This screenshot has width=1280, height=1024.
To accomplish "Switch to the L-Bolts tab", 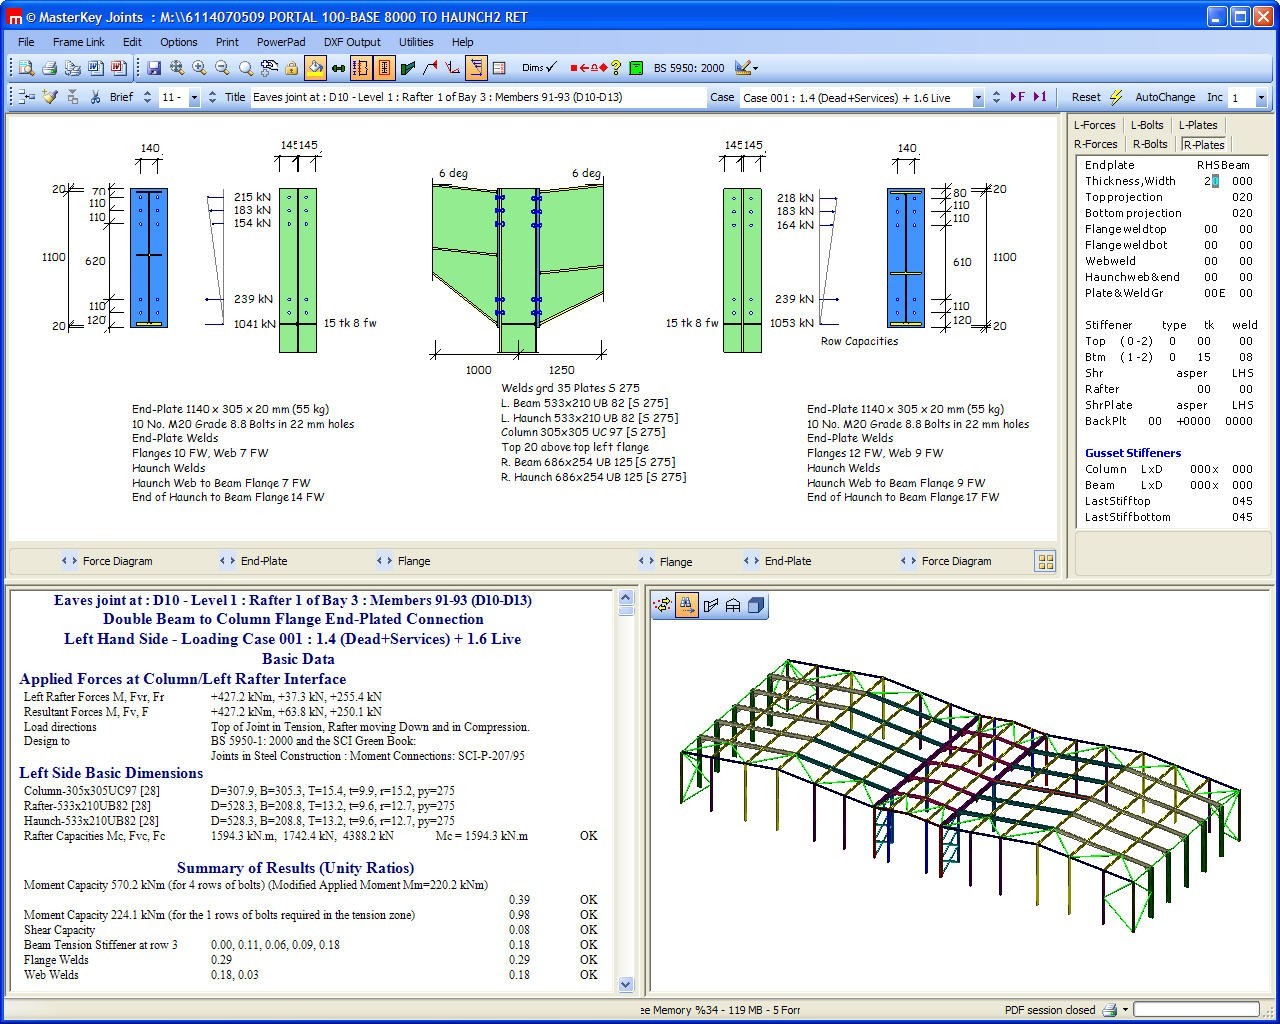I will 1146,125.
